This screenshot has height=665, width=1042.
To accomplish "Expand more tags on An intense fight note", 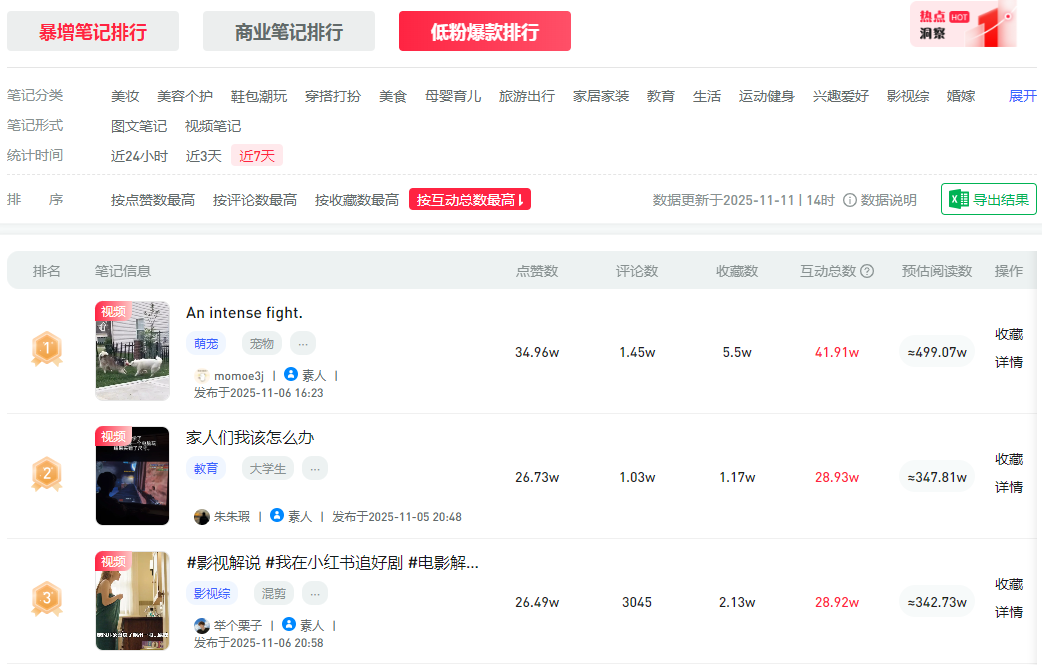I will coord(303,344).
